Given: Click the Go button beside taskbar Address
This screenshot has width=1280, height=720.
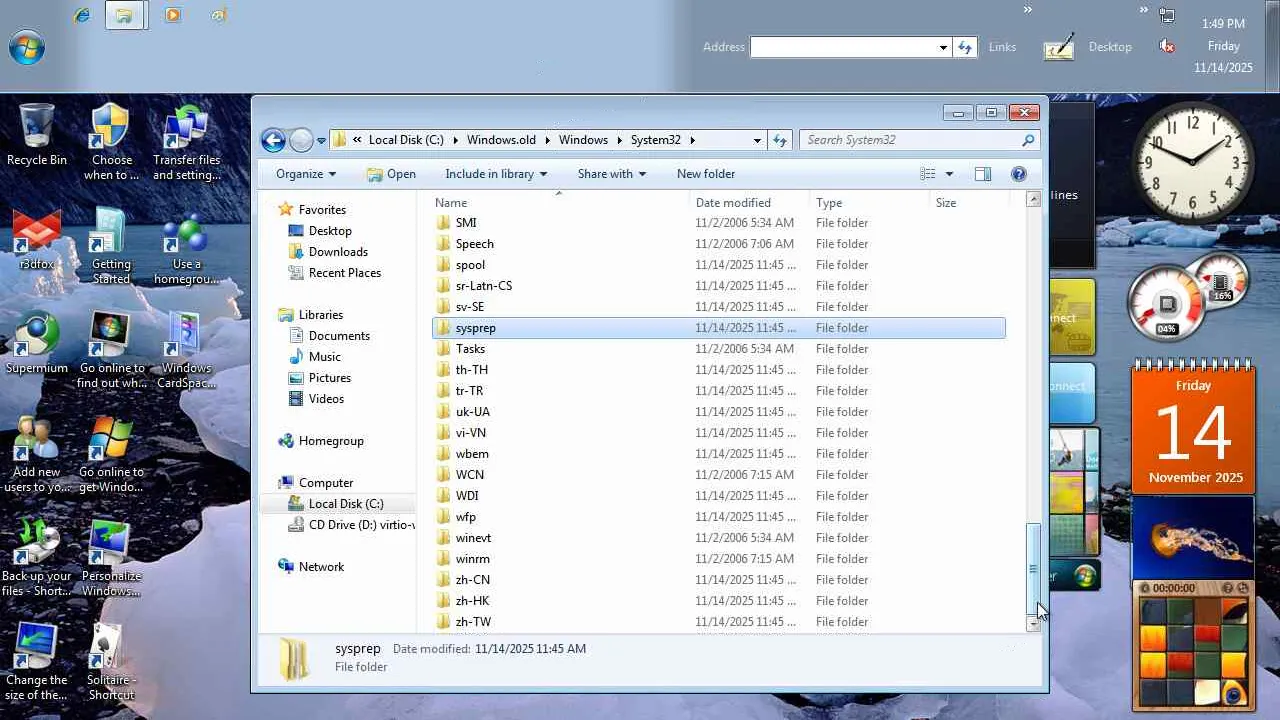Looking at the screenshot, I should pos(965,47).
